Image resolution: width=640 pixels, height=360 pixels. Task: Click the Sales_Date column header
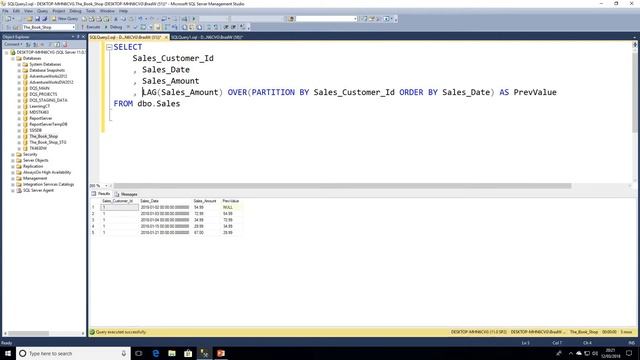[165, 201]
